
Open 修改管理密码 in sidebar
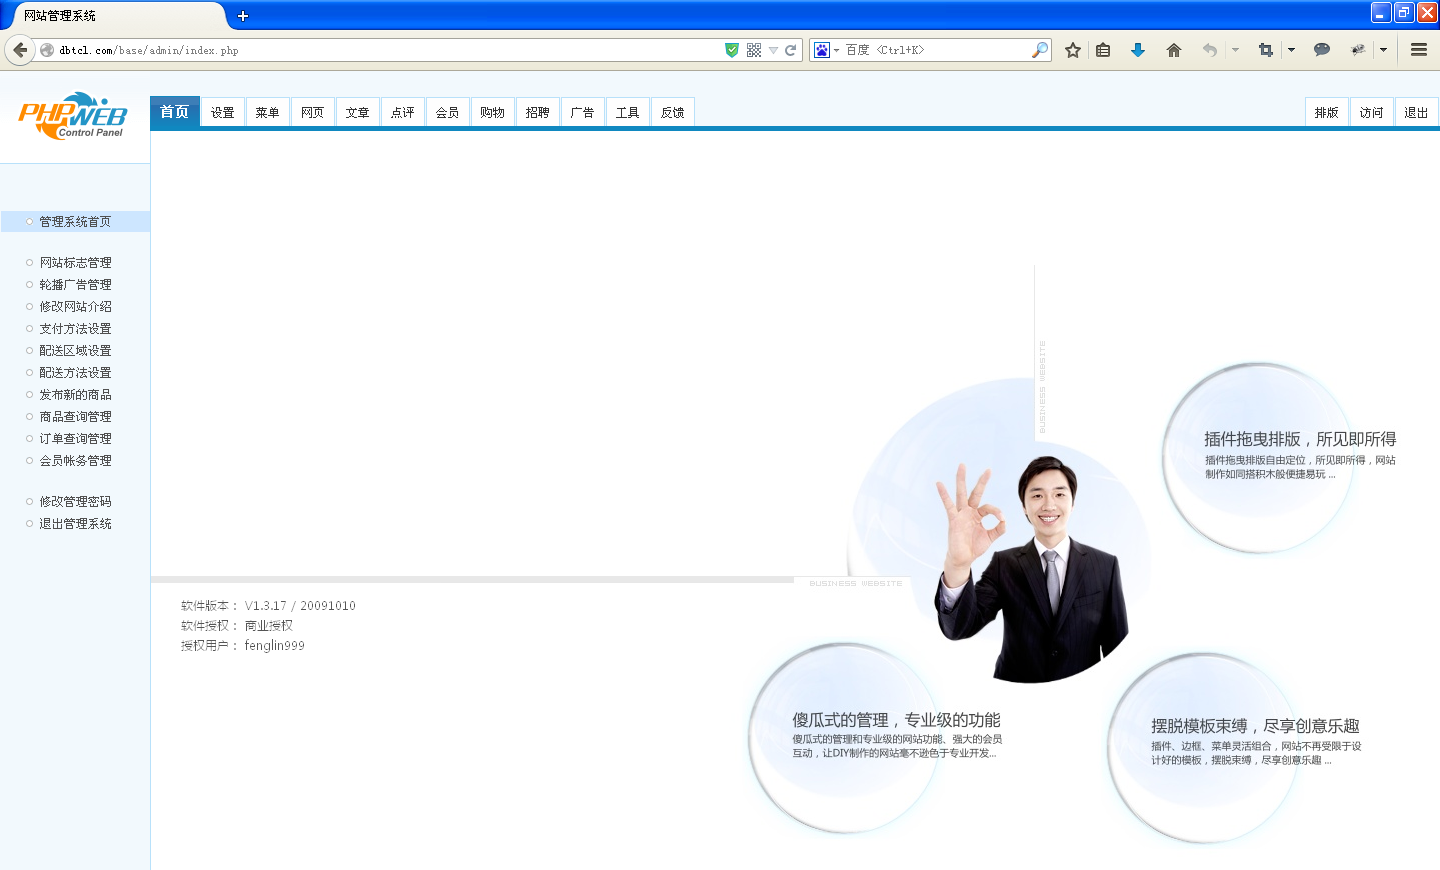click(75, 502)
